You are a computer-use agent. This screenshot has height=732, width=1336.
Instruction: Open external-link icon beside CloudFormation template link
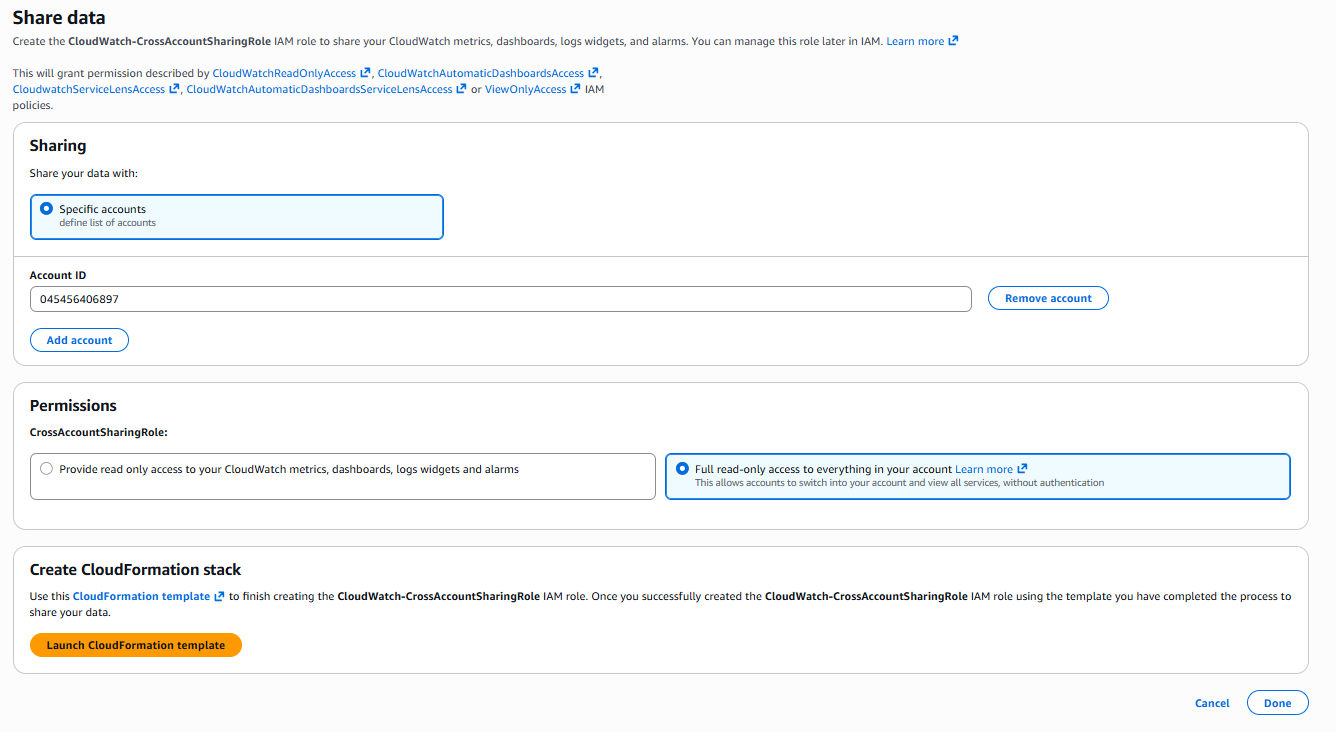pos(219,596)
